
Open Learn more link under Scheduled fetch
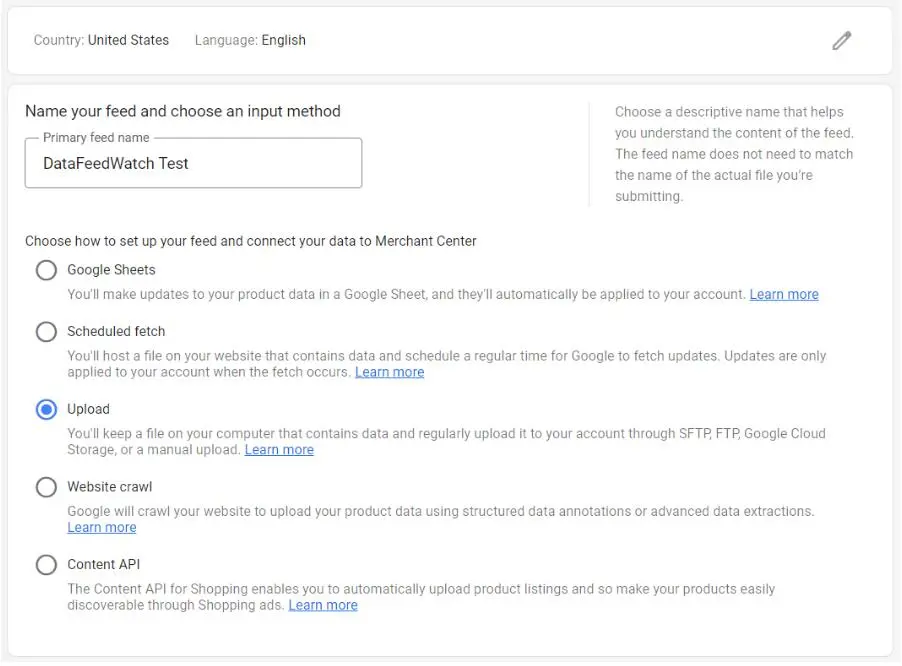tap(389, 372)
